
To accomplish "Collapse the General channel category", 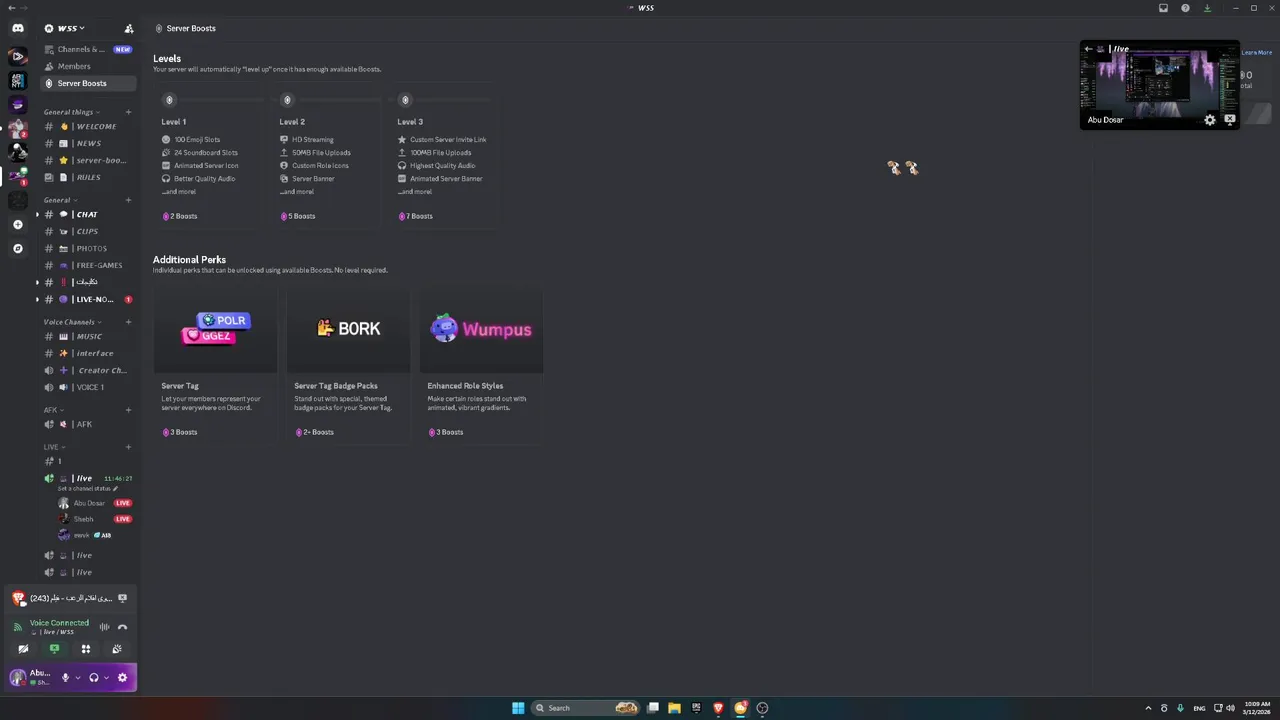I will (60, 200).
